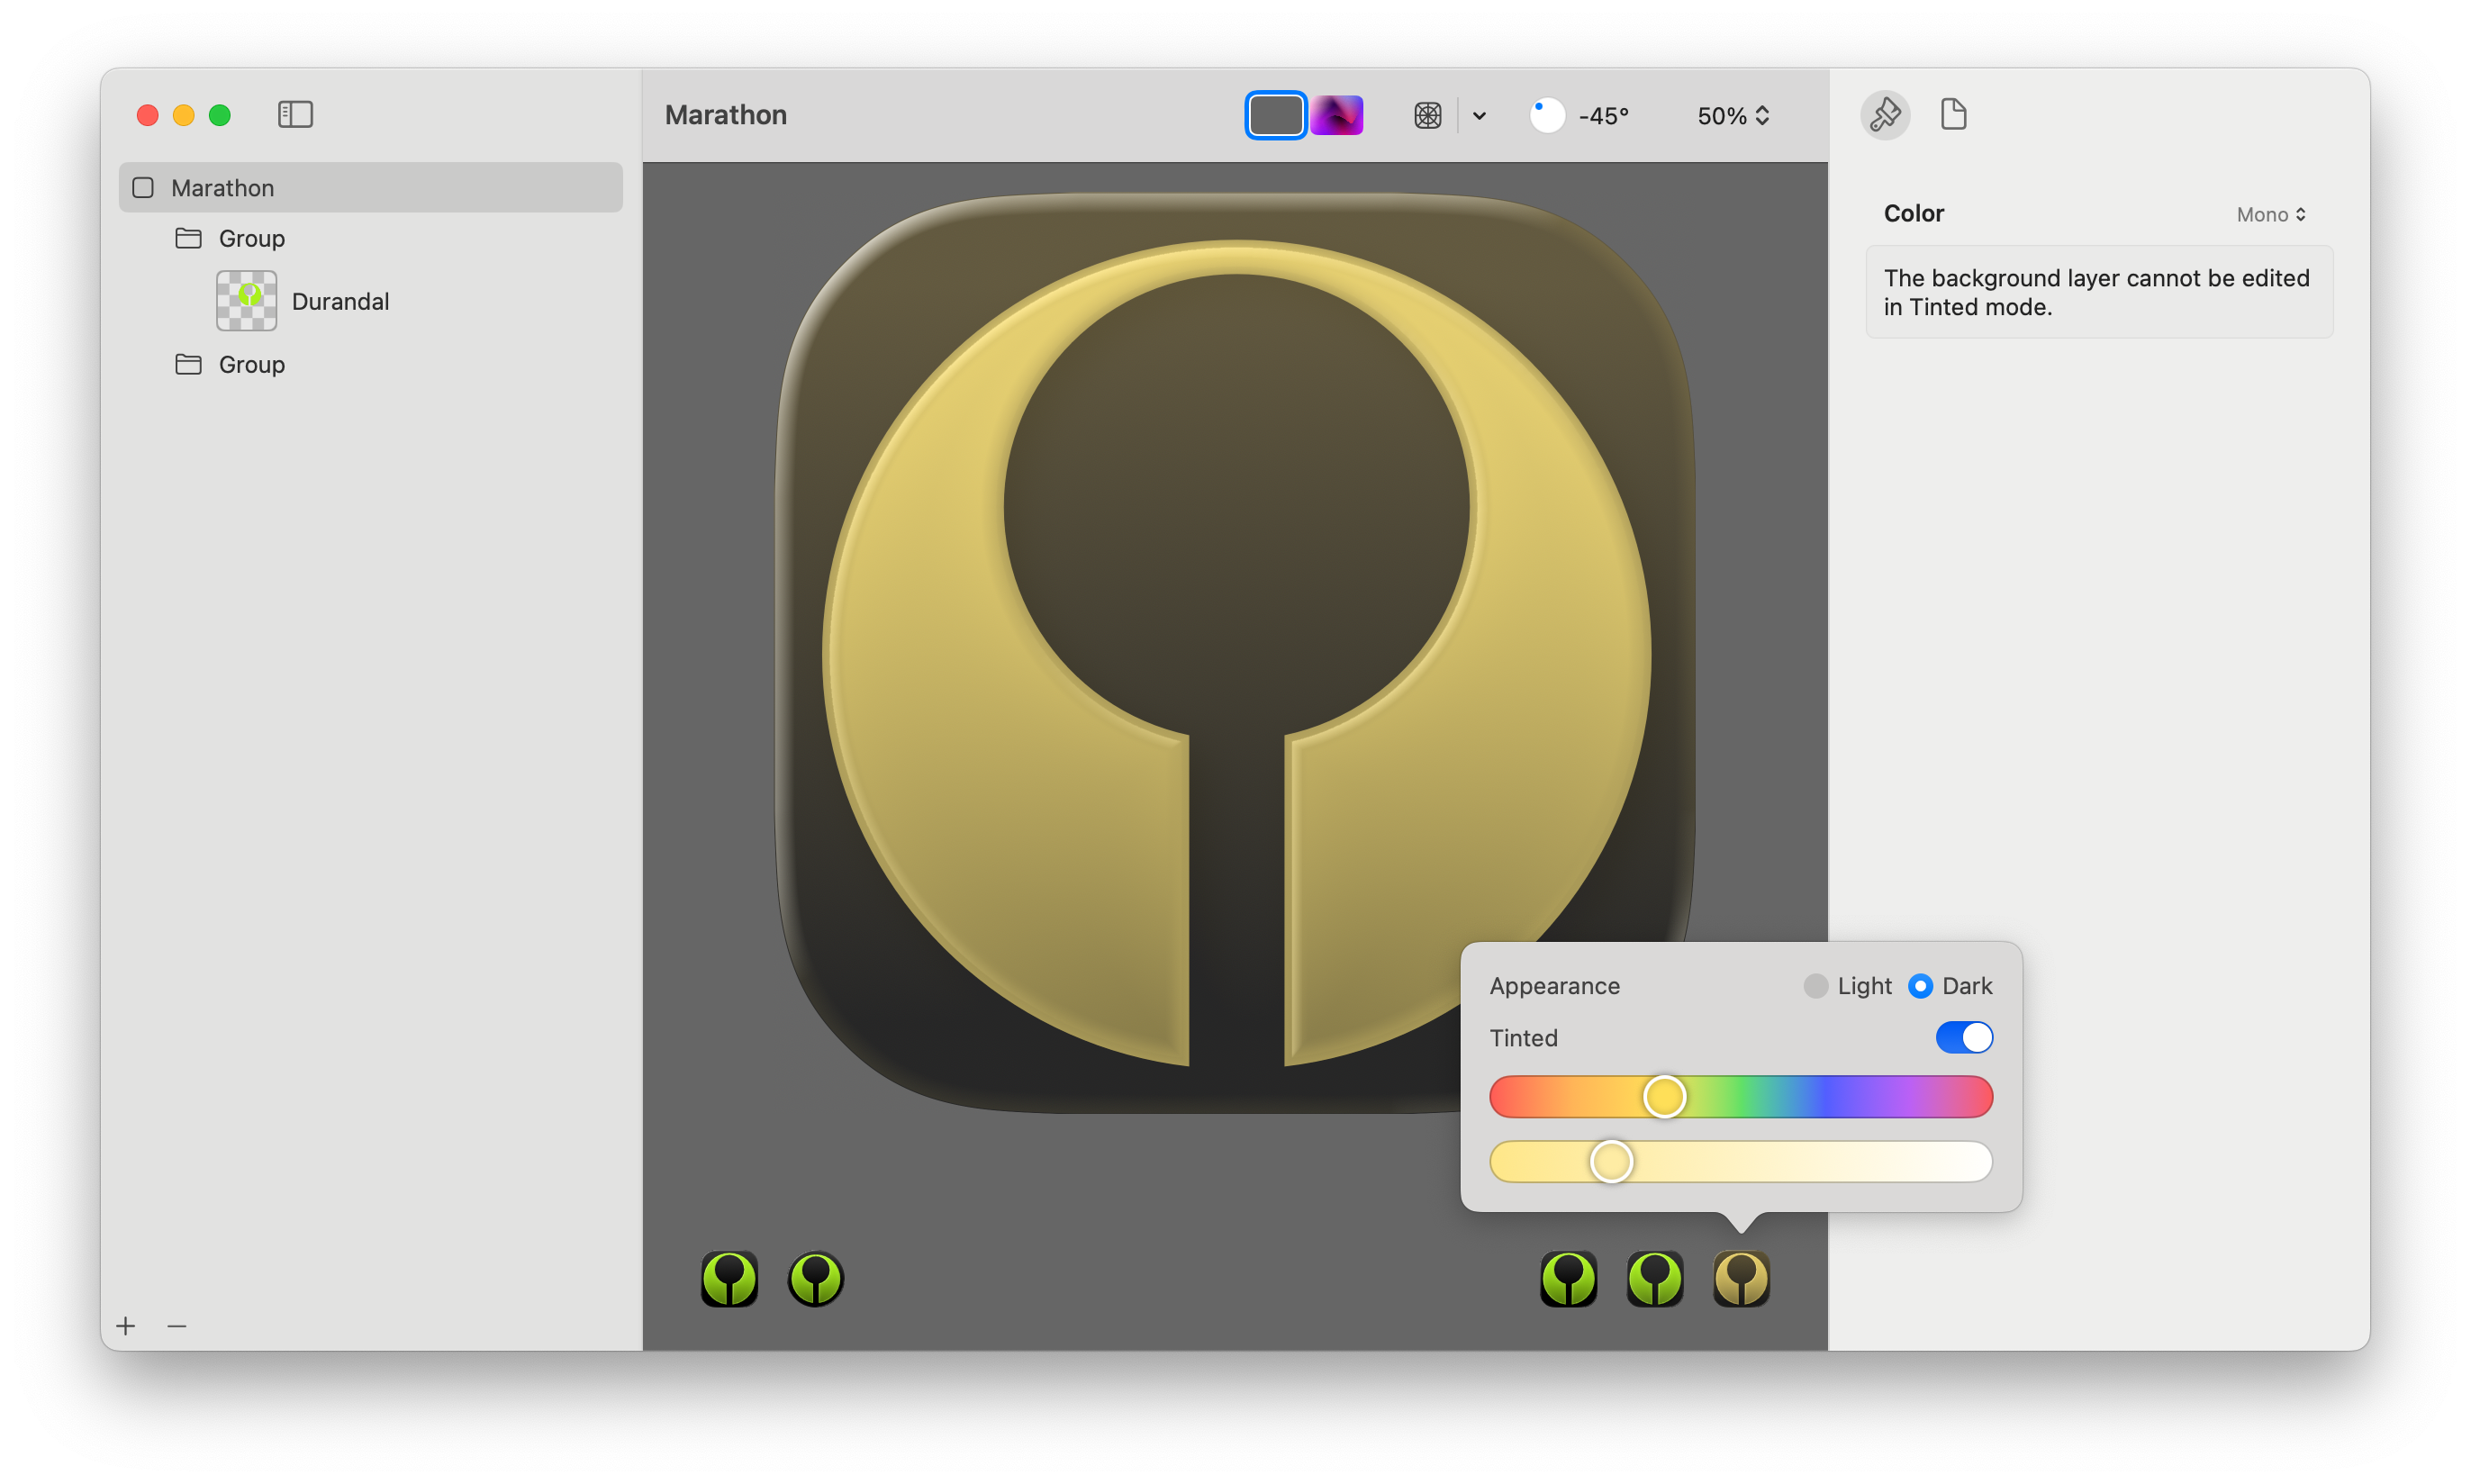This screenshot has height=1484, width=2471.
Task: Adjust the tint saturation yellow slider
Action: click(1739, 1161)
